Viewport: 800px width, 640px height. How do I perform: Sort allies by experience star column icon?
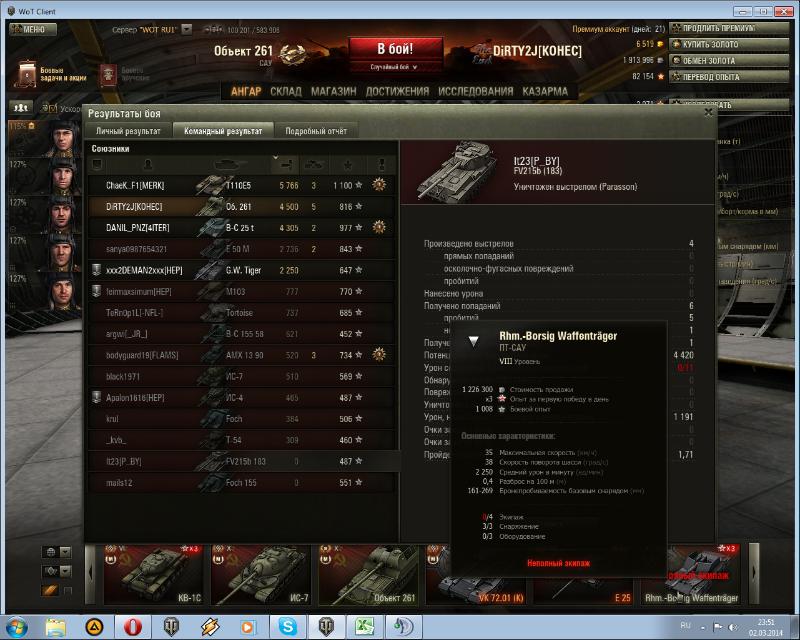pos(347,164)
